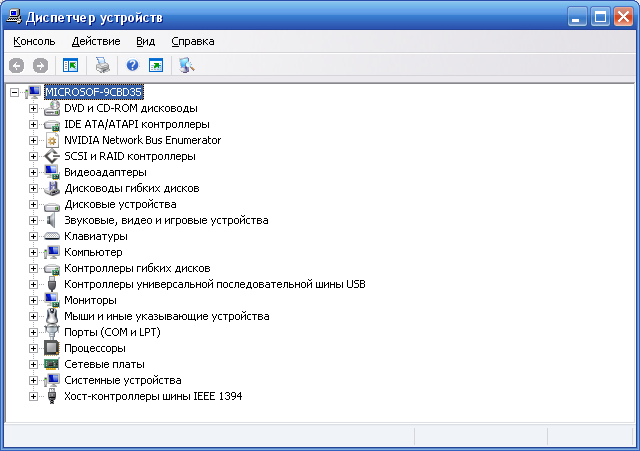Select the Процессоры label
Image resolution: width=640 pixels, height=451 pixels.
coord(95,348)
